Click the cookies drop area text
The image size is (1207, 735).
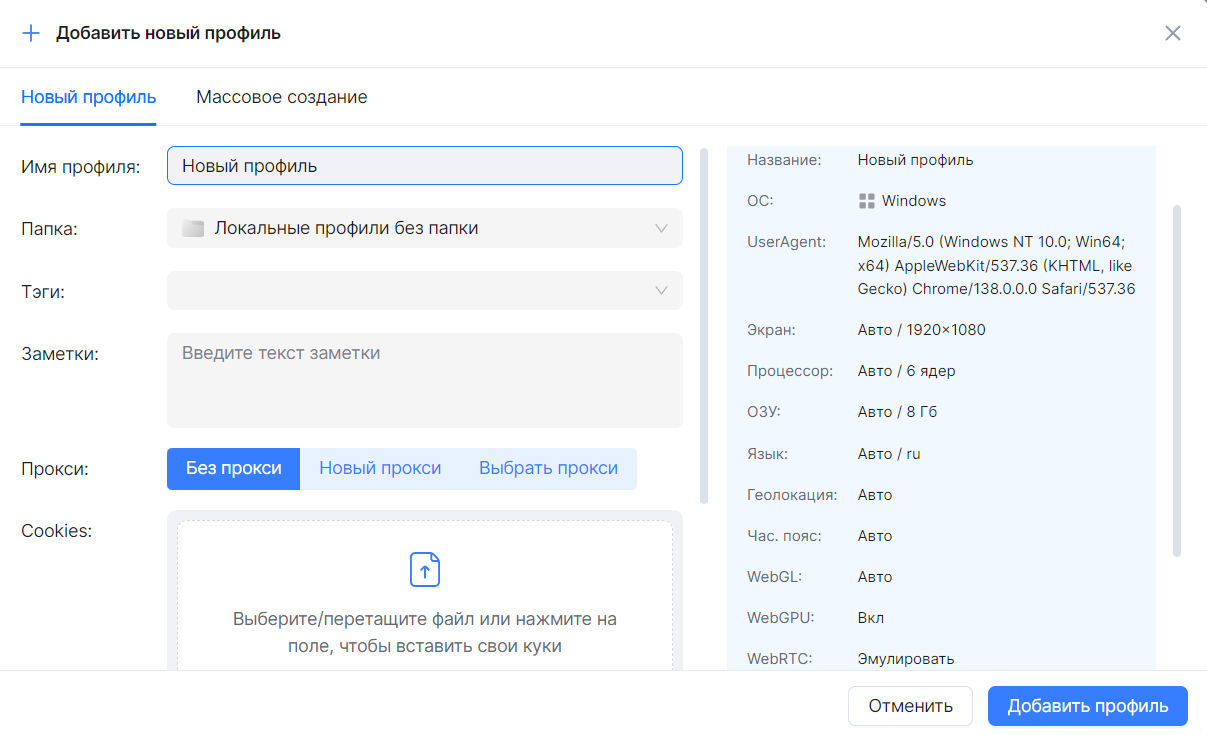425,633
